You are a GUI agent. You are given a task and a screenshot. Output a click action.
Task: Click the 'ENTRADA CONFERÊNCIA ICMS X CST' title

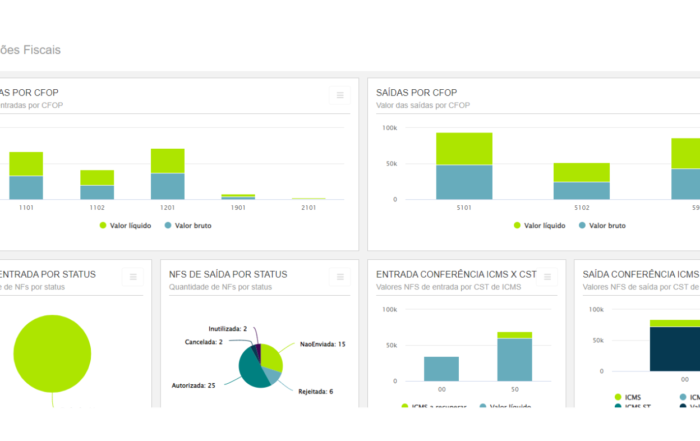(x=456, y=274)
